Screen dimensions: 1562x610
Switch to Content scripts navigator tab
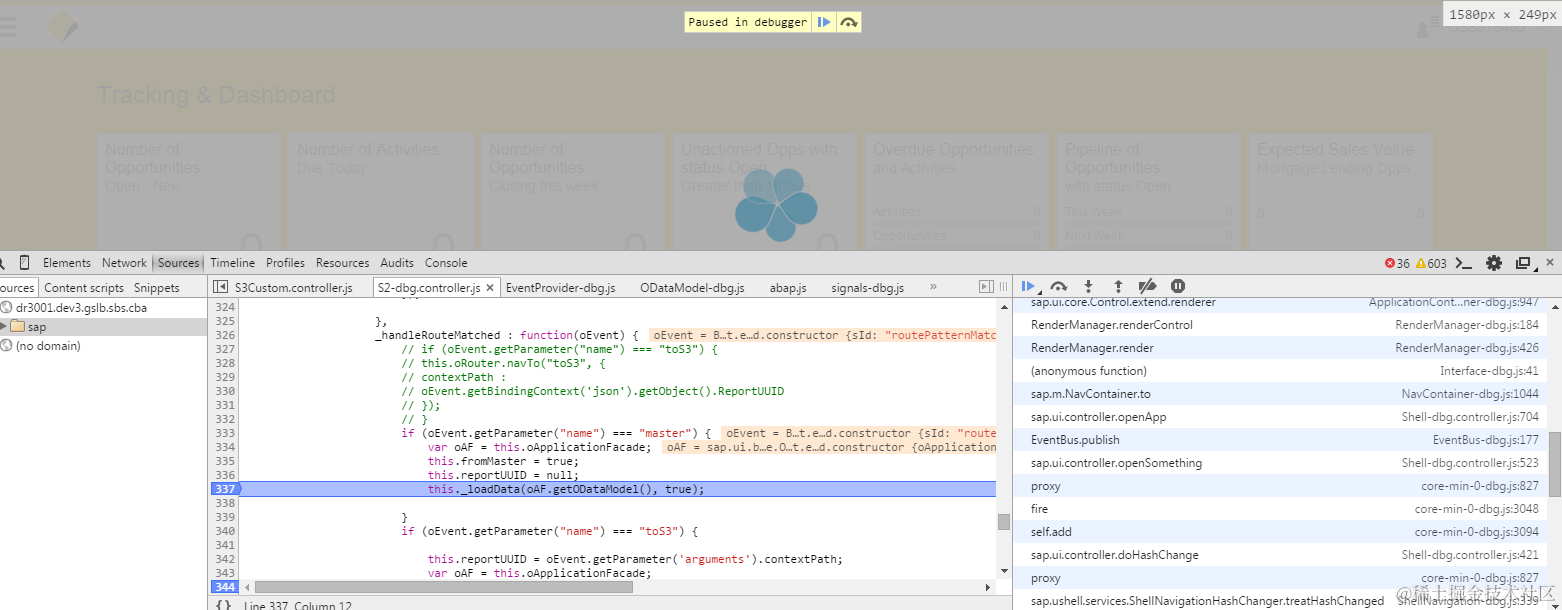(x=84, y=288)
